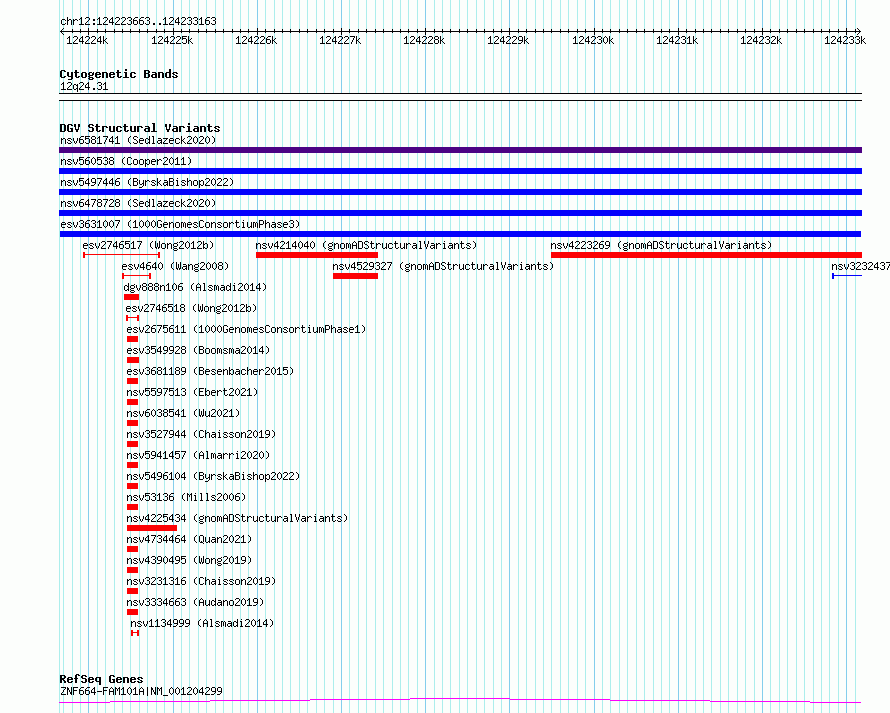The image size is (890, 713).
Task: Open nsv560538 (Cooper2011) variant label
Action: tap(126, 161)
